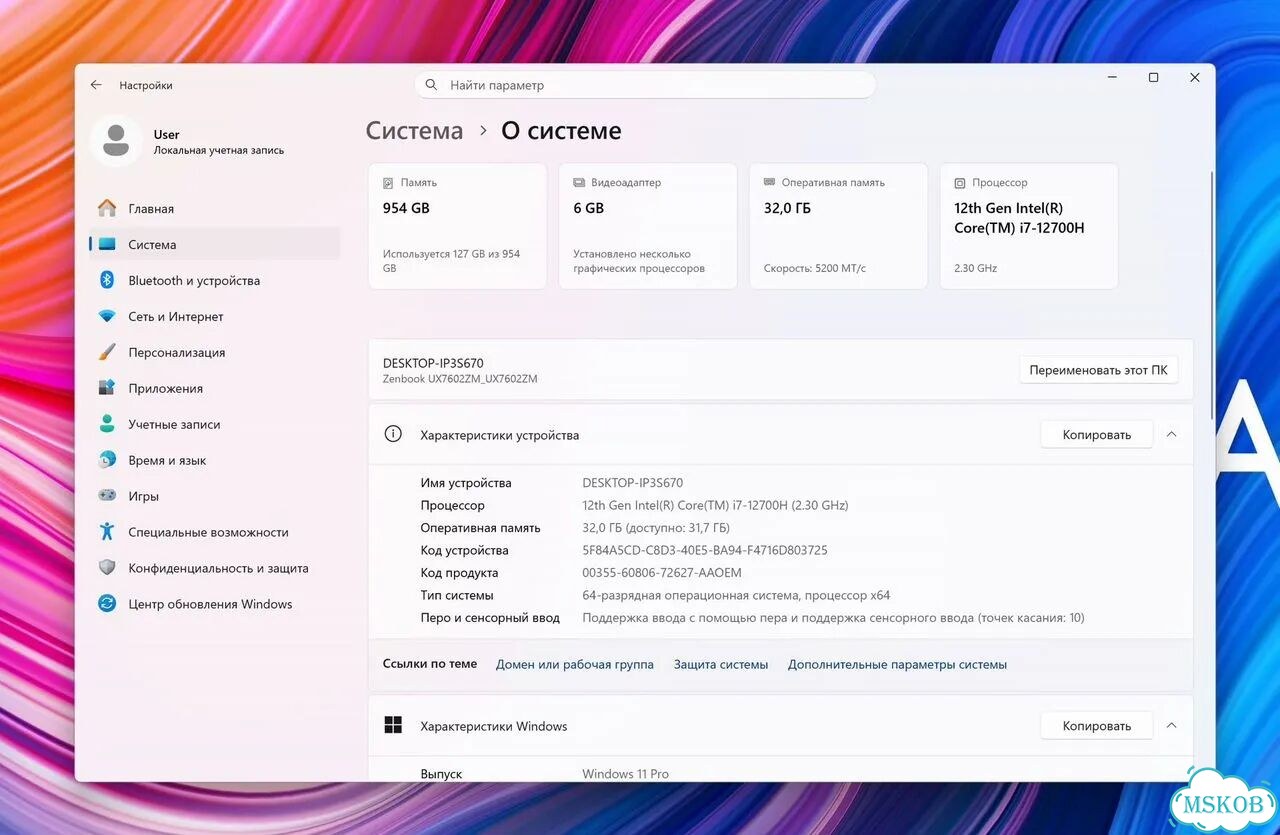Click the Bluetooth icon in sidebar
Viewport: 1280px width, 835px height.
pos(107,280)
